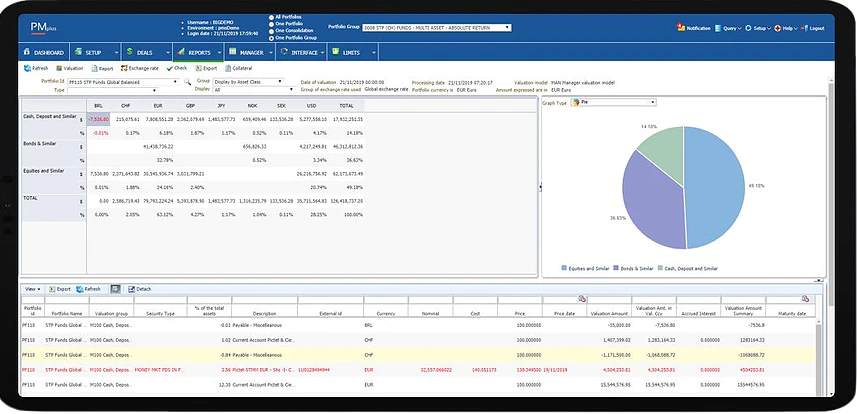Open the Collateral toolbar icon

[x=228, y=68]
